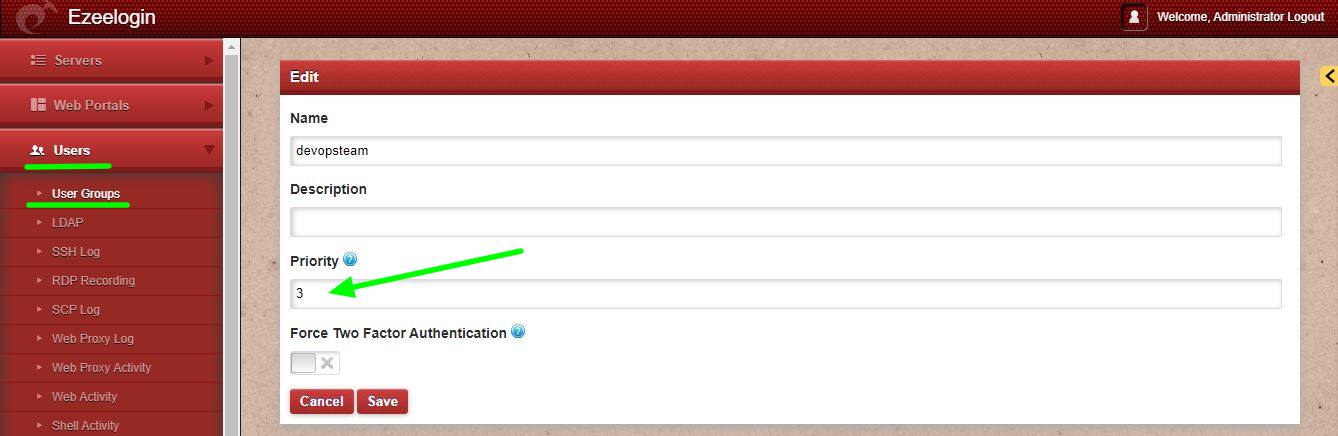1338x436 pixels.
Task: Click the Priority help question-mark icon
Action: tap(350, 259)
